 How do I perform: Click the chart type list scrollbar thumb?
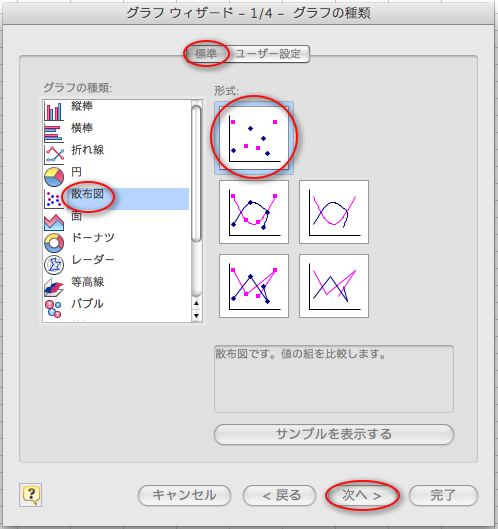[196, 173]
